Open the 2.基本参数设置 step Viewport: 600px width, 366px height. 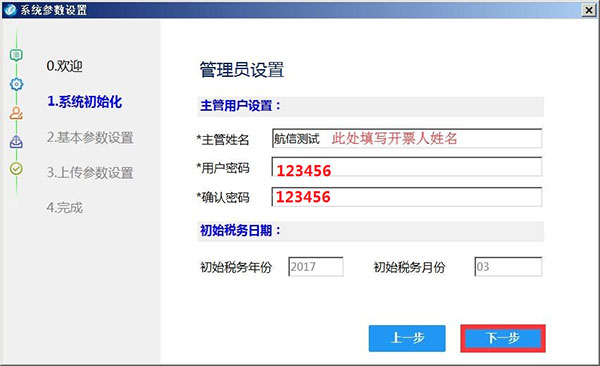(x=90, y=137)
